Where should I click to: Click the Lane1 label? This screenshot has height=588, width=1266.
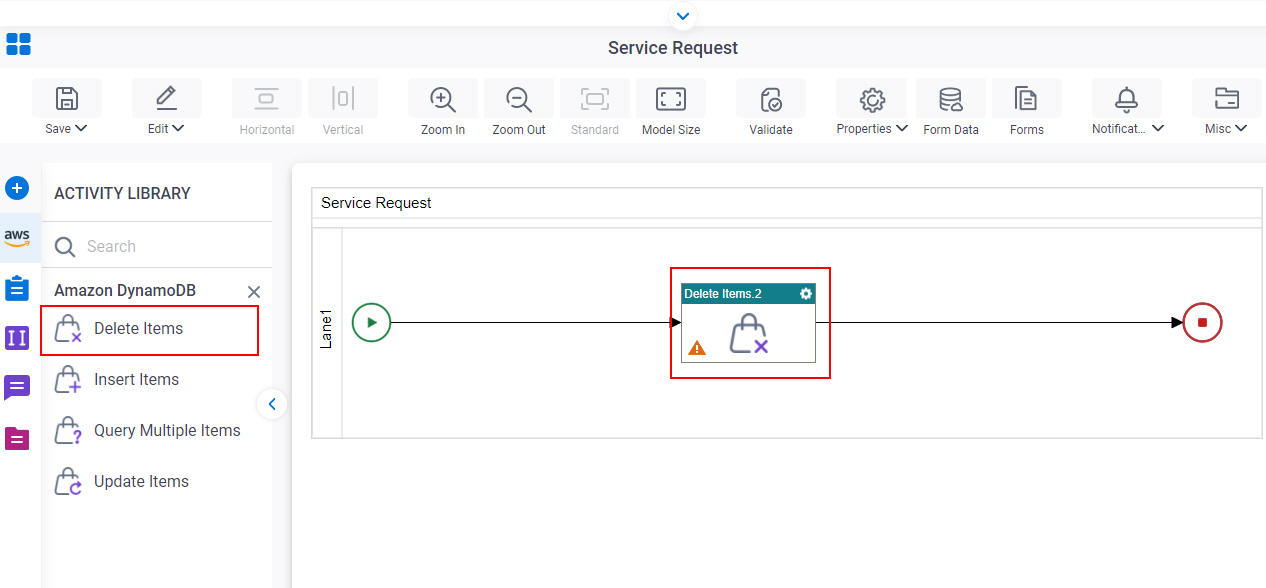(x=326, y=329)
